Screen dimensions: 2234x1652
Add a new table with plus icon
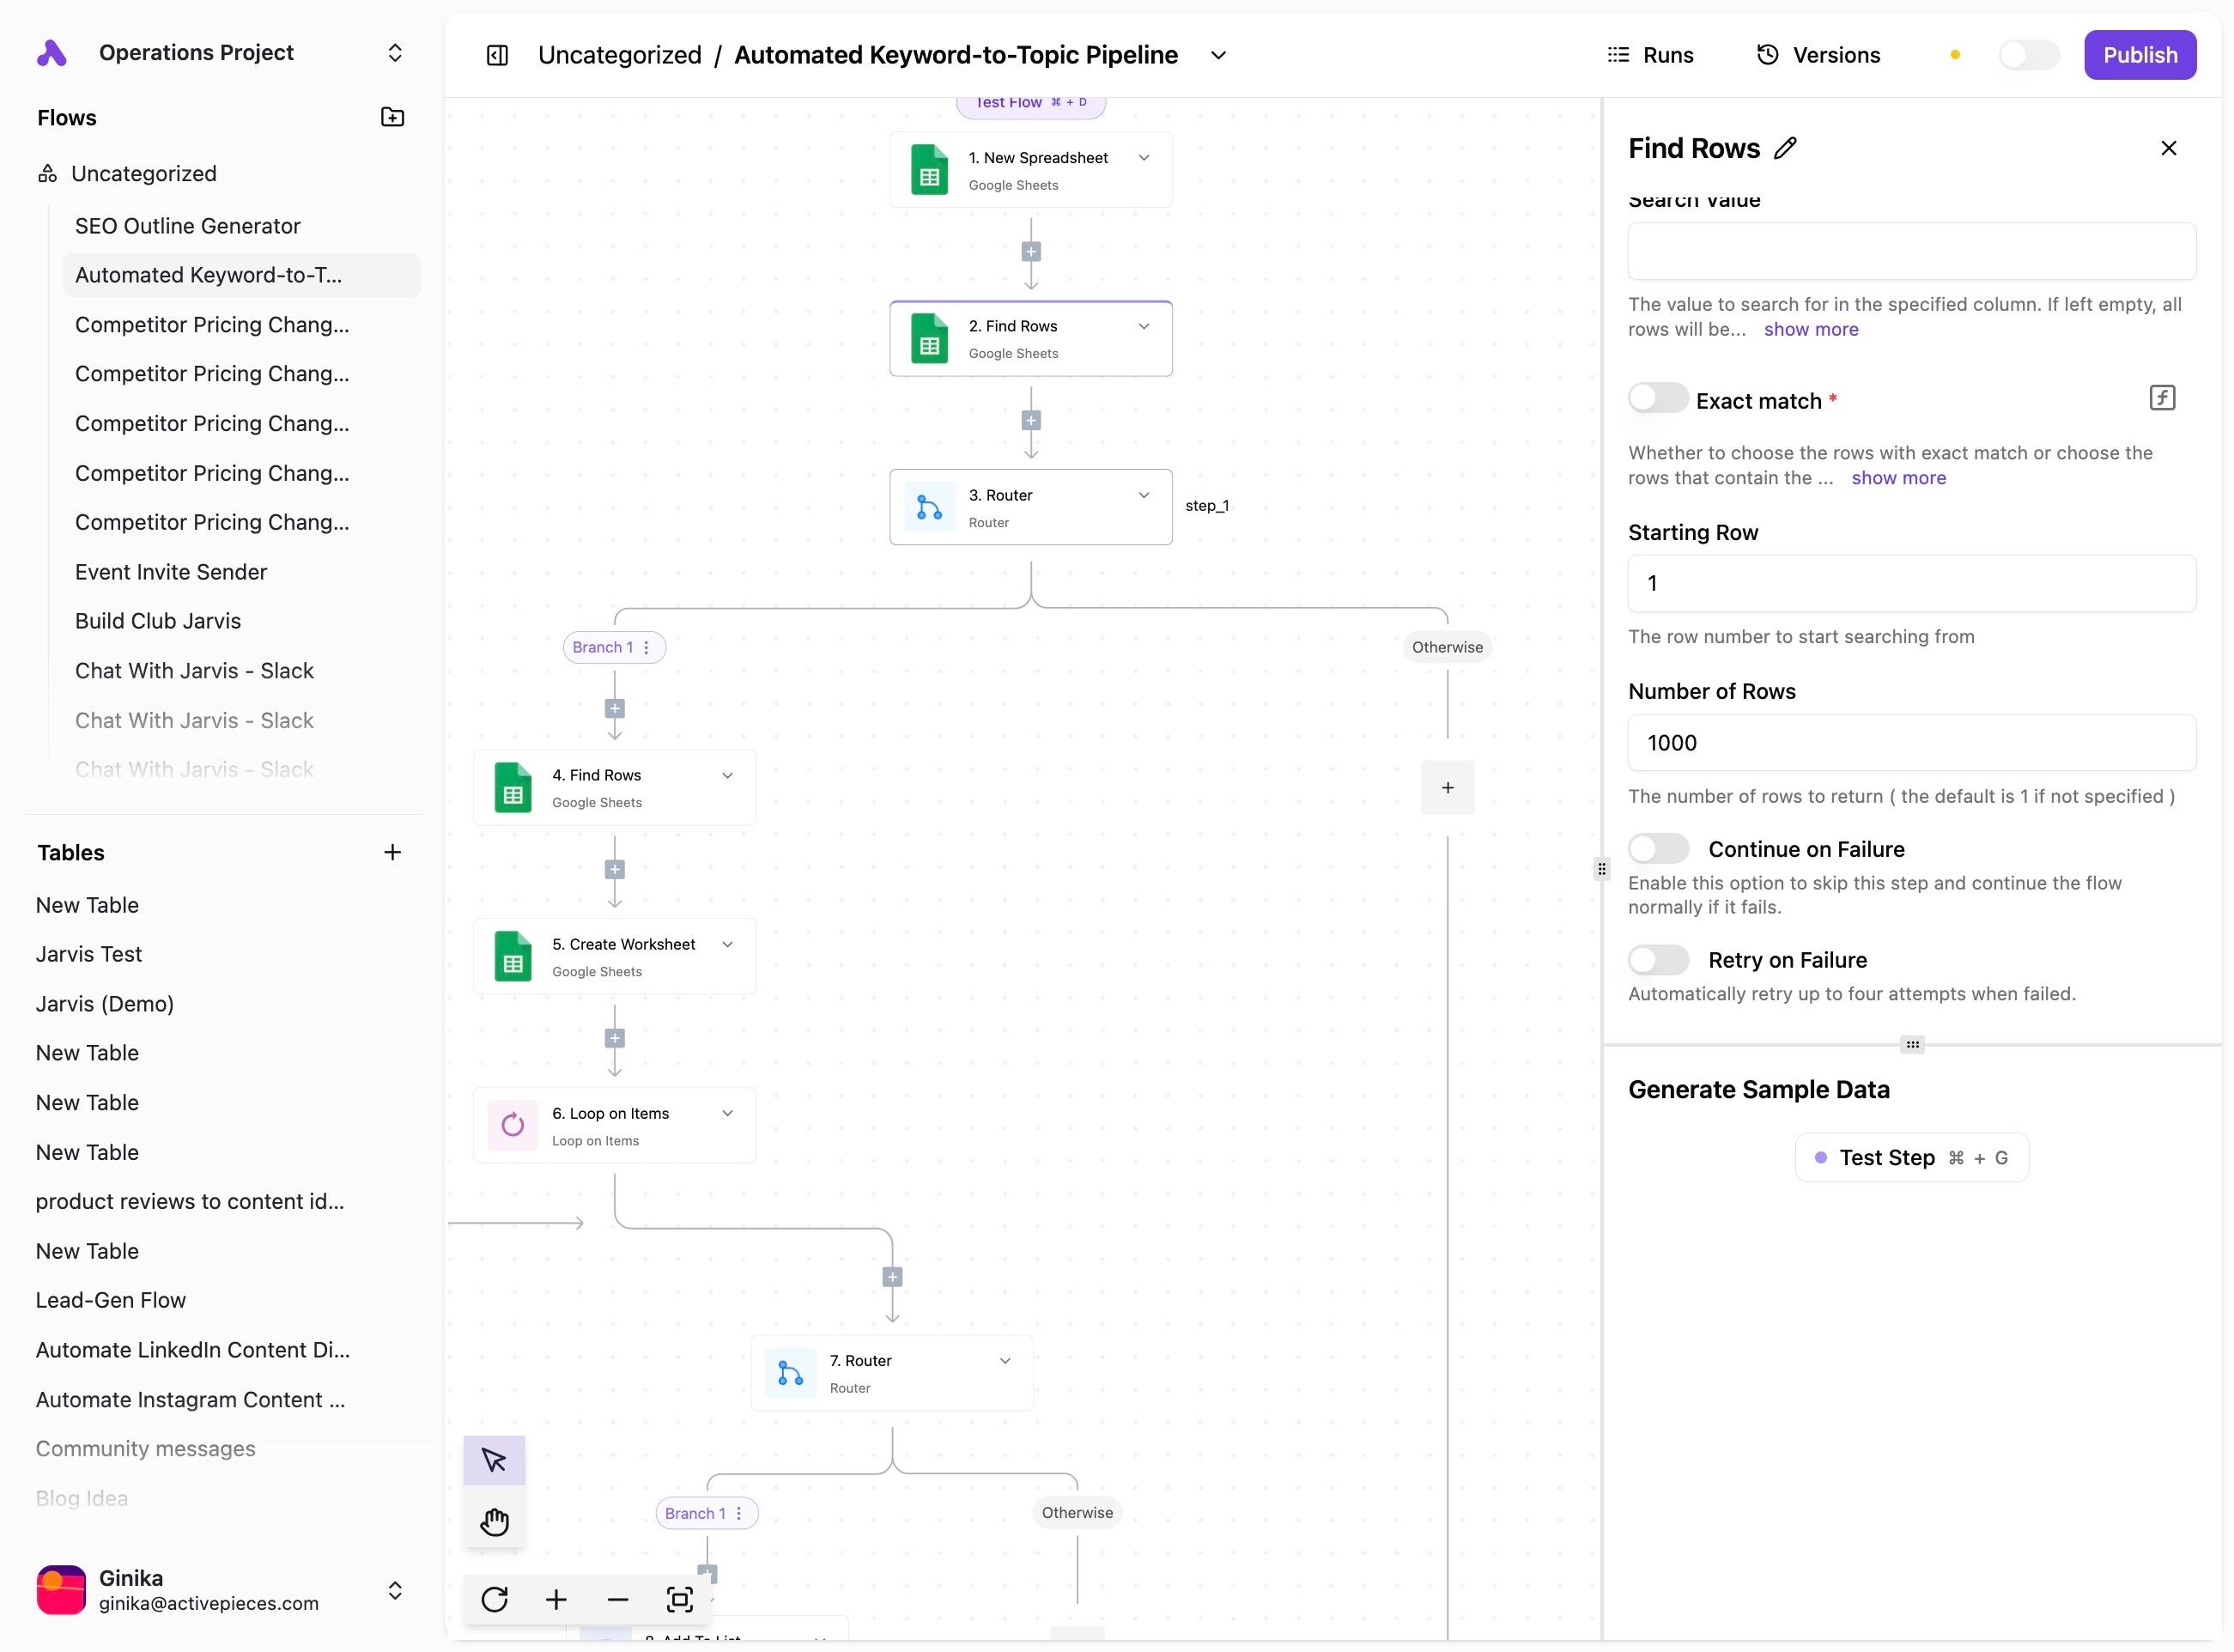pyautogui.click(x=392, y=852)
